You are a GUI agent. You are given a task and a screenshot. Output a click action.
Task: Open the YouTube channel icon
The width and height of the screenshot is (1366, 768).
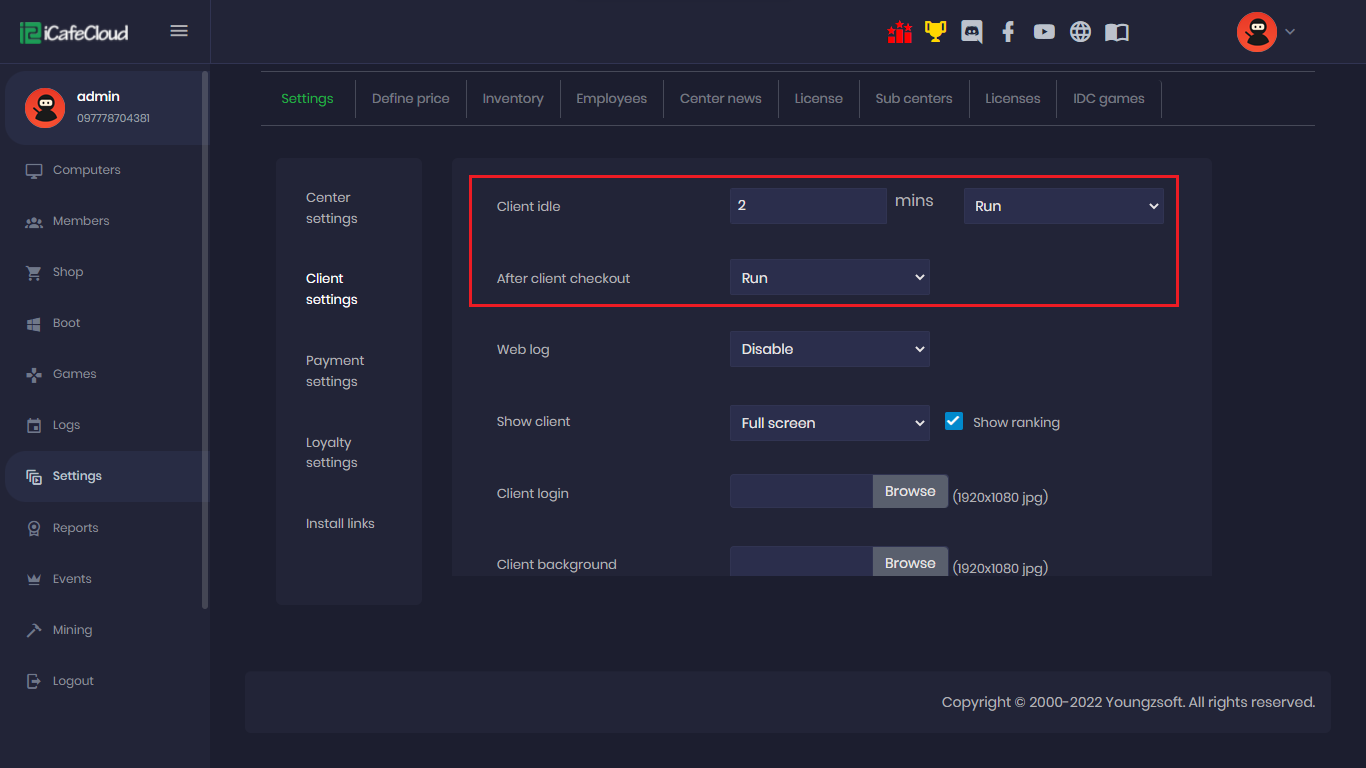pos(1044,32)
